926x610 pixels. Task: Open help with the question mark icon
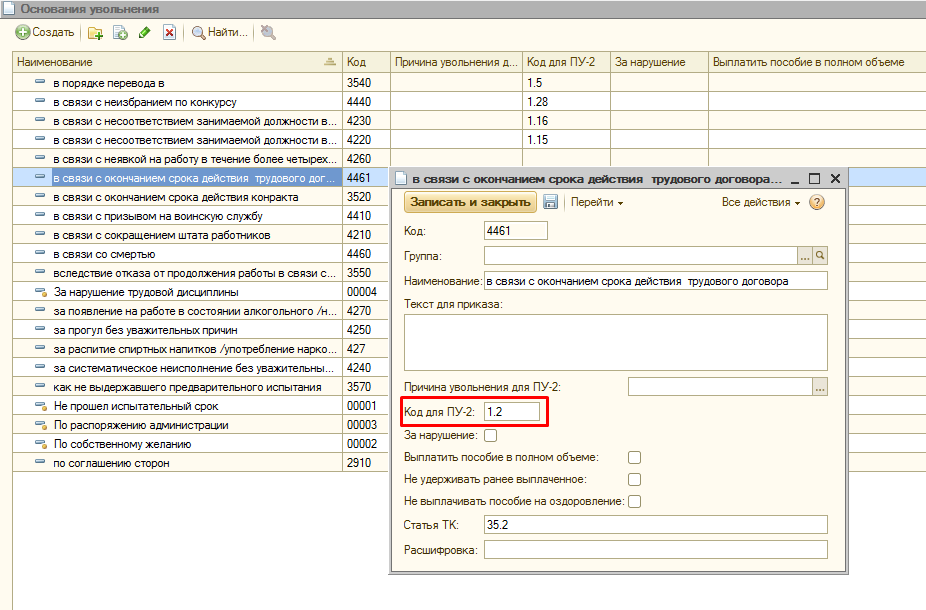[816, 202]
